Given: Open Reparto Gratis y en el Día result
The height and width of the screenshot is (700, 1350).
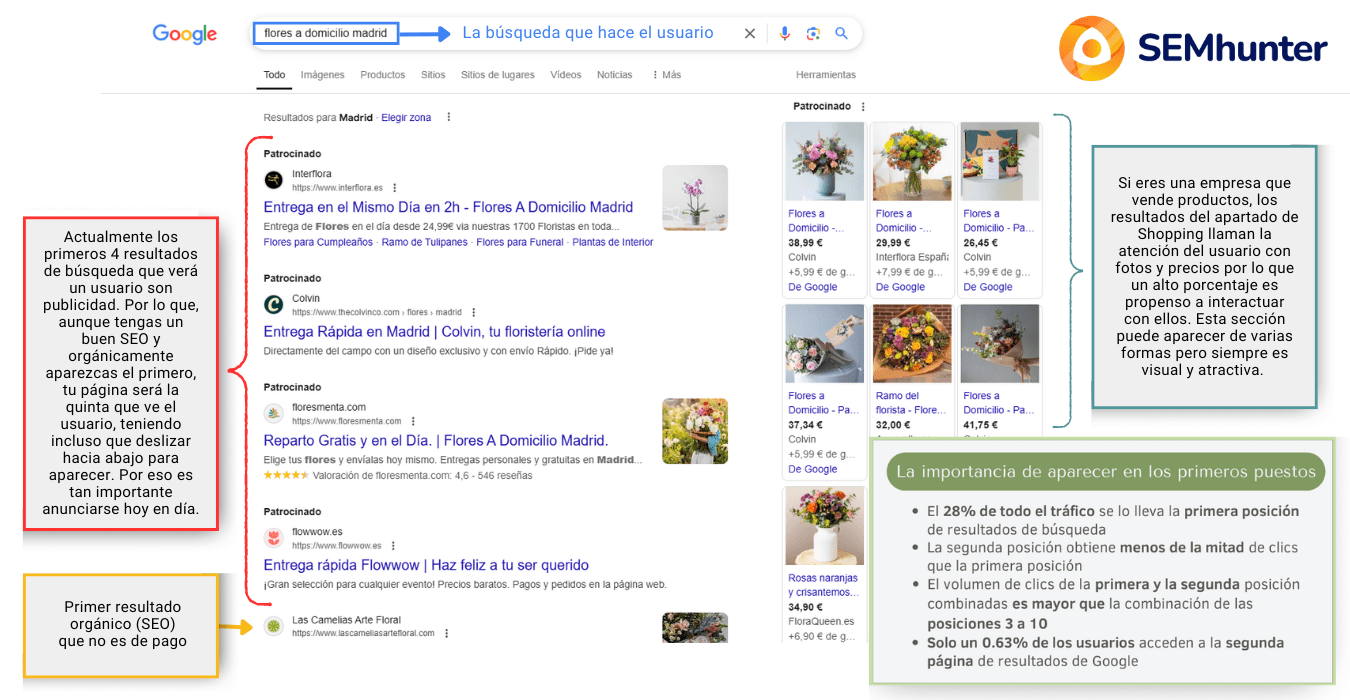Looking at the screenshot, I should pos(436,440).
